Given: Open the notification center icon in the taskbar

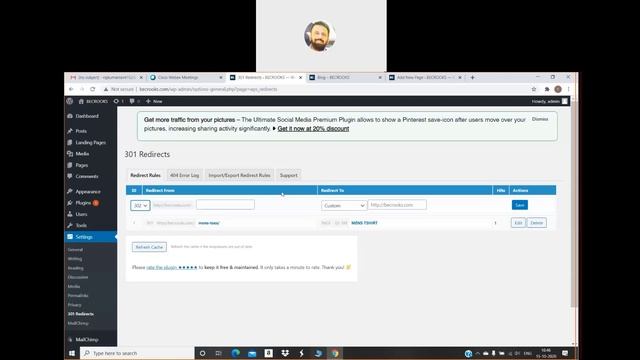Looking at the screenshot, I should point(565,353).
